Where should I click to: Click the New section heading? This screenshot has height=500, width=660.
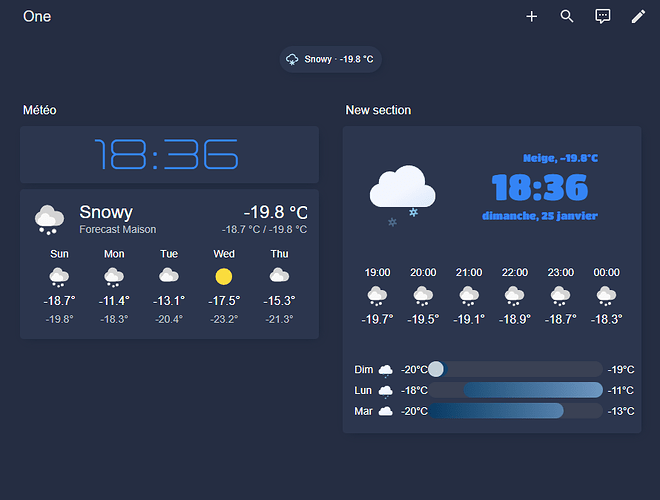[378, 110]
